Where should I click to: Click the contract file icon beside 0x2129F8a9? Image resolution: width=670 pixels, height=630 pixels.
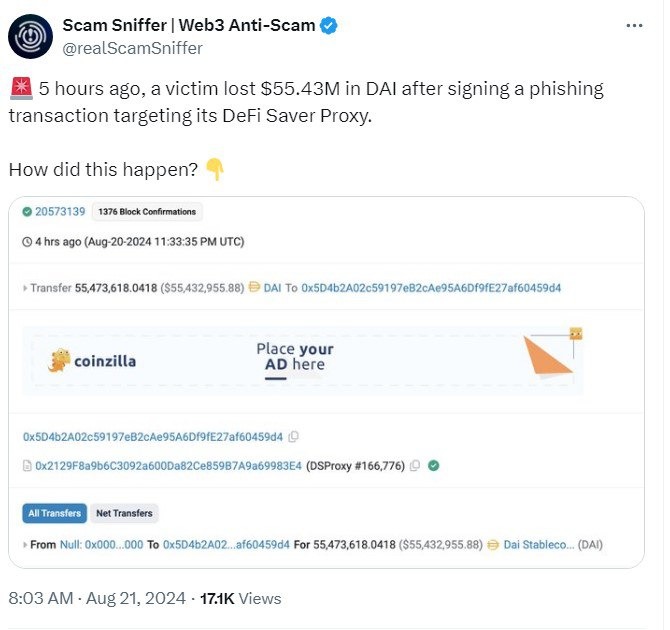27,465
